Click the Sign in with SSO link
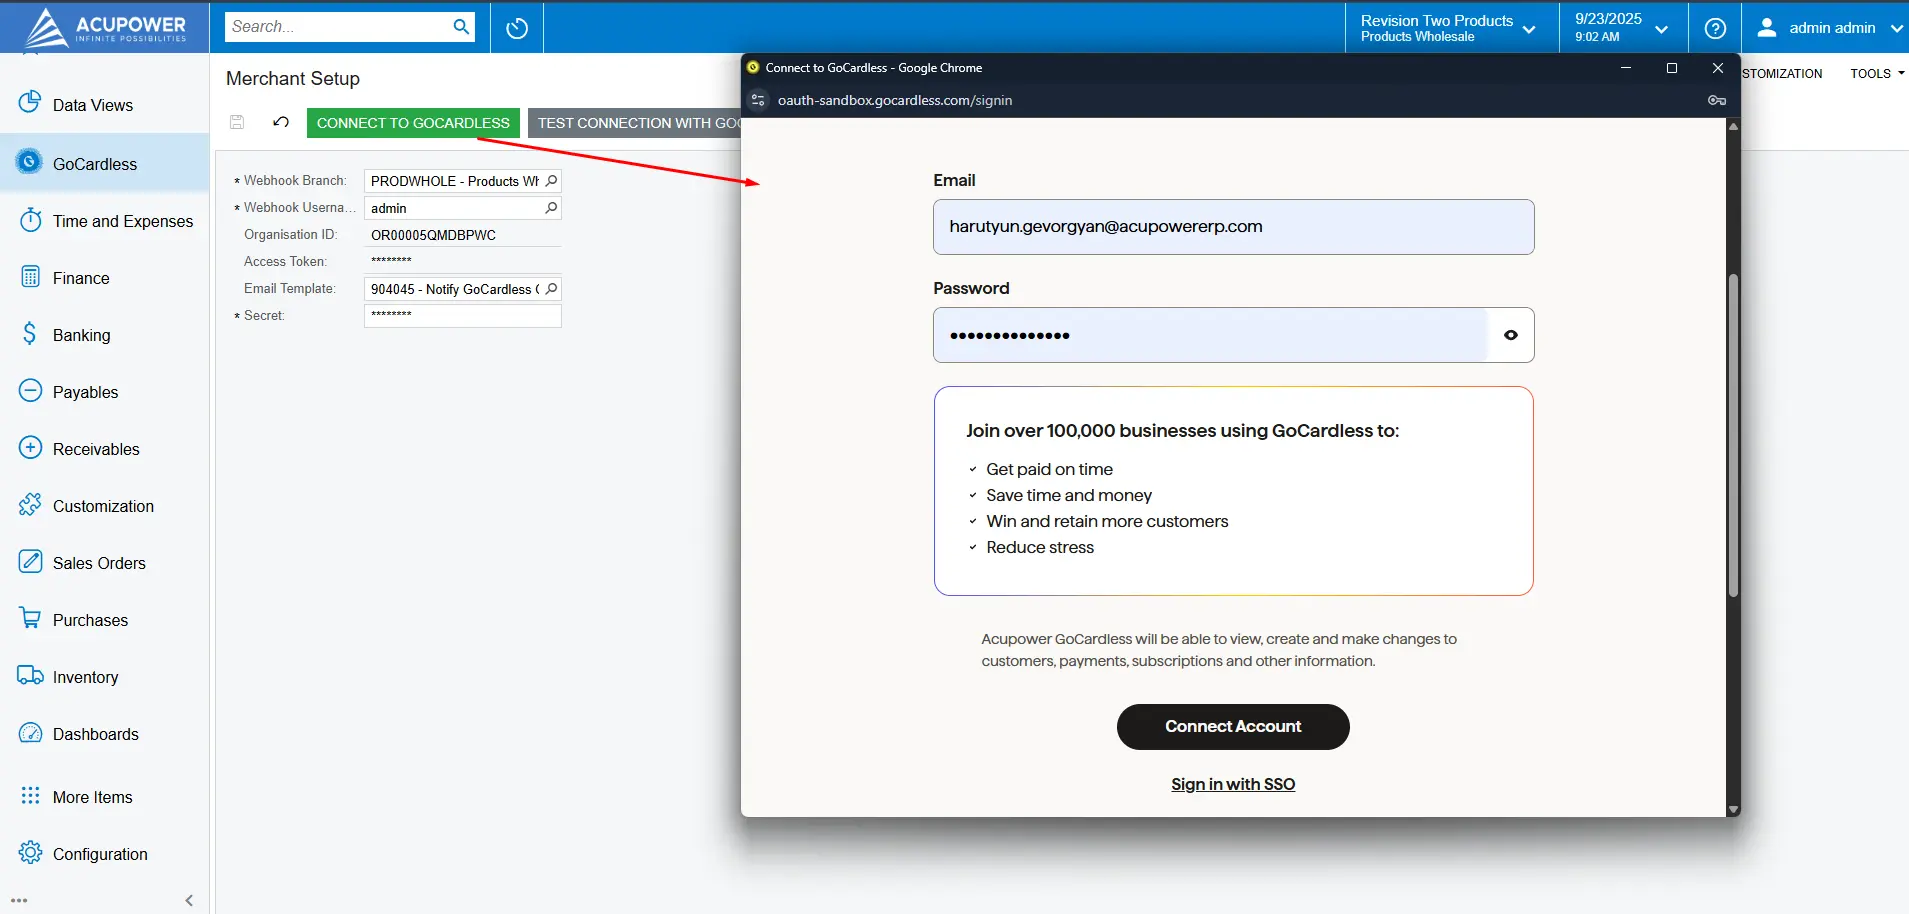This screenshot has width=1909, height=914. click(1233, 784)
